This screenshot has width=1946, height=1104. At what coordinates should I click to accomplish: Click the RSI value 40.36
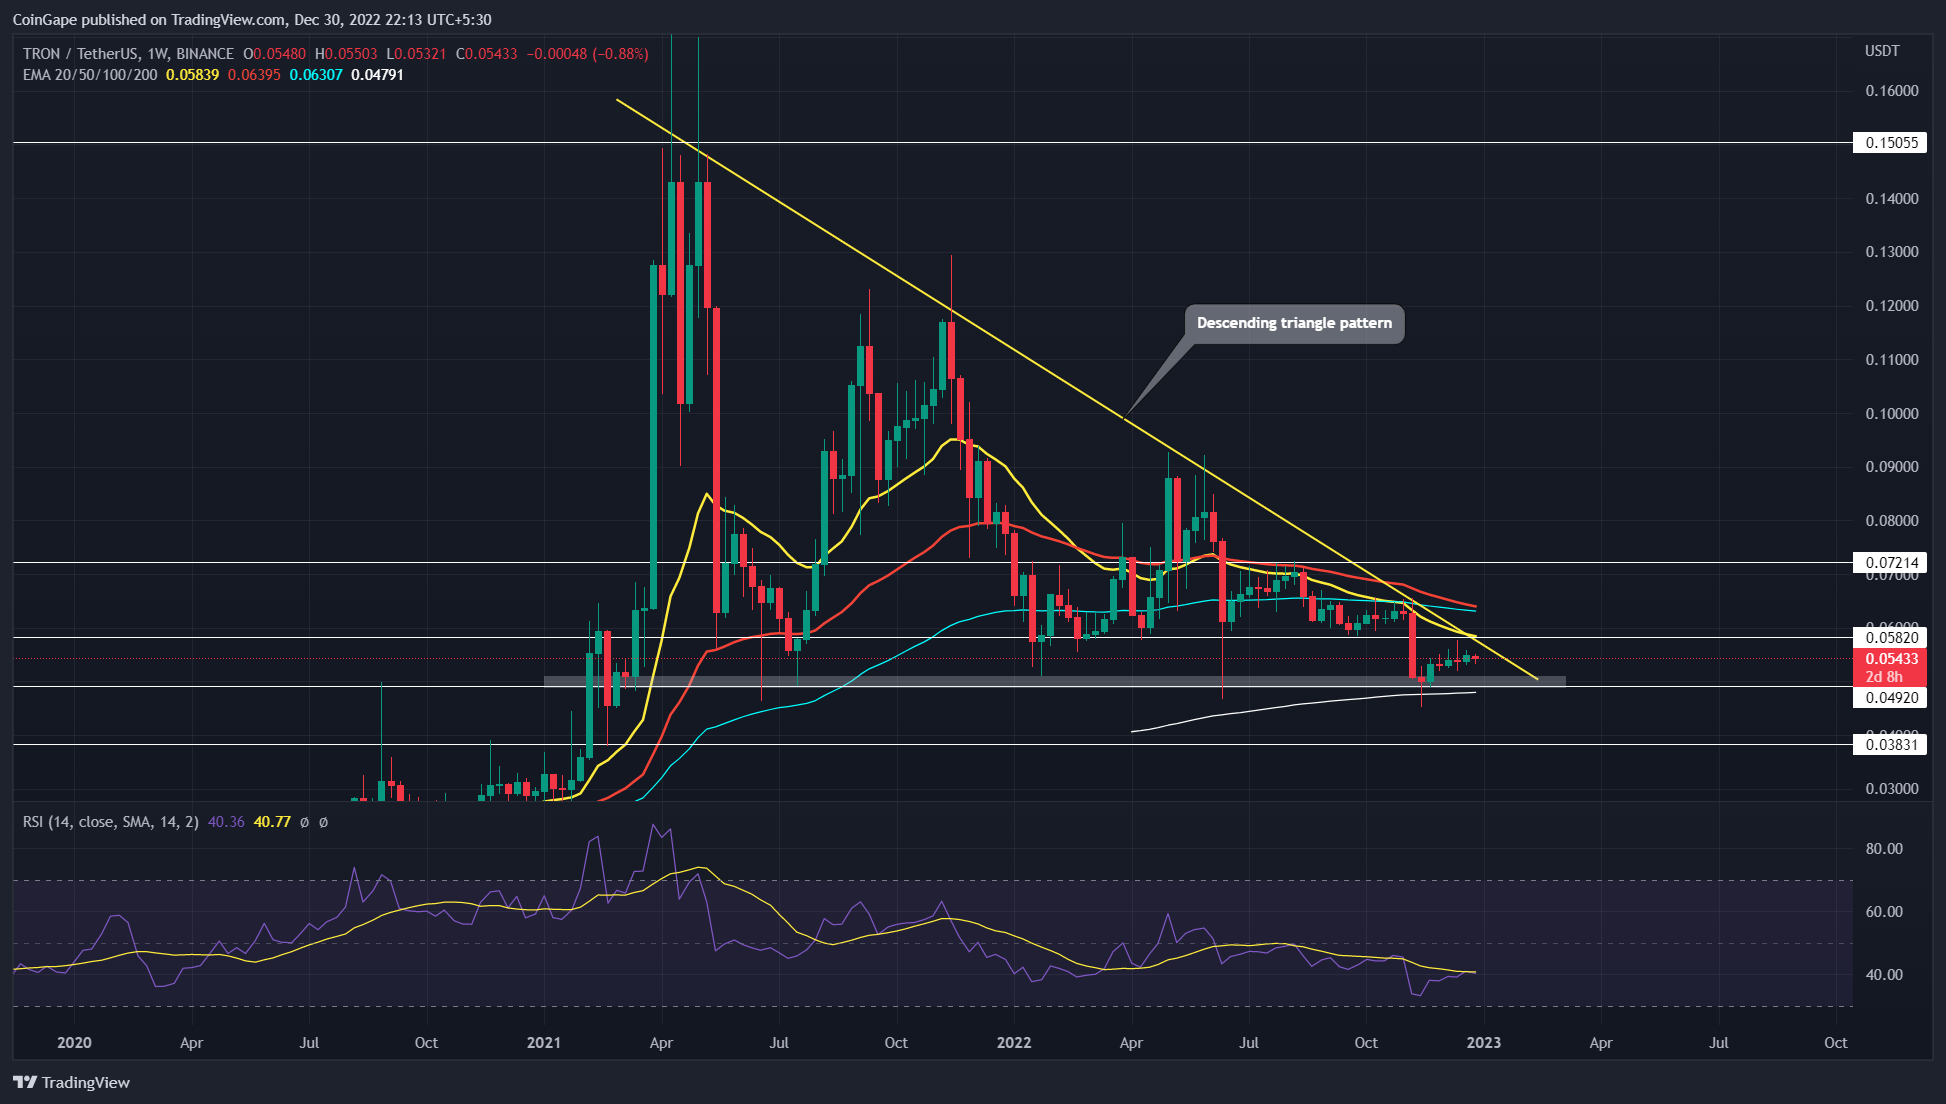(x=226, y=822)
